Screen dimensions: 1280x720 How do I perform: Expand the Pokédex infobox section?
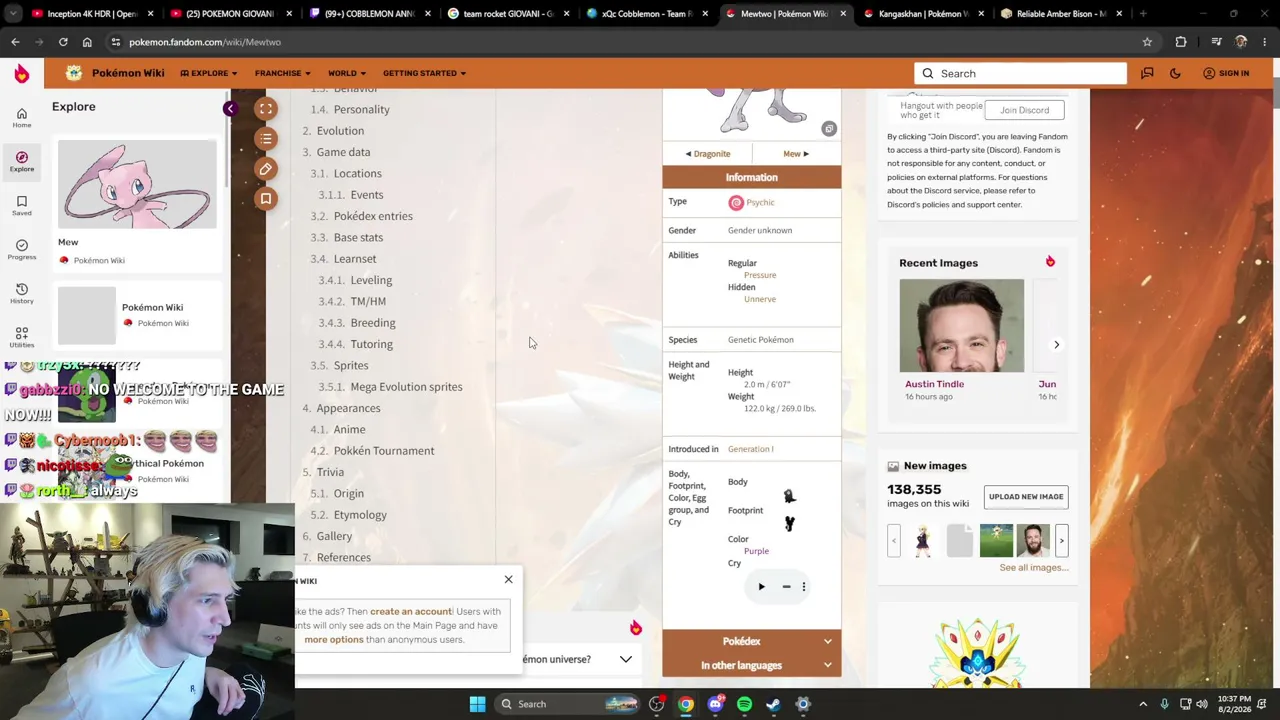(x=751, y=641)
